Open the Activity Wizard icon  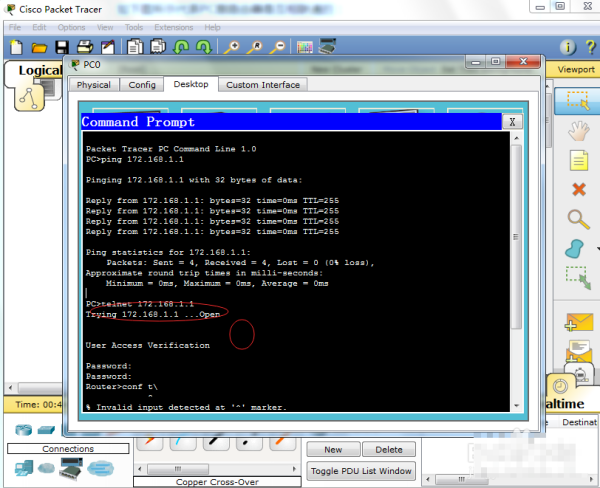[x=108, y=47]
